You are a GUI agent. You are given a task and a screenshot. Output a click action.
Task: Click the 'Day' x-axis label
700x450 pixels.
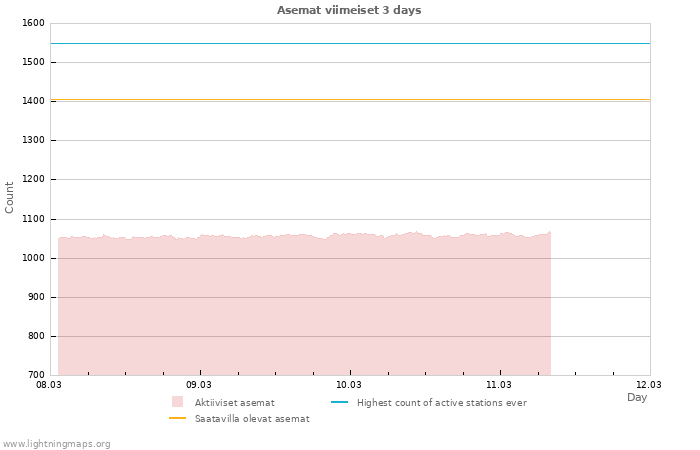[637, 397]
